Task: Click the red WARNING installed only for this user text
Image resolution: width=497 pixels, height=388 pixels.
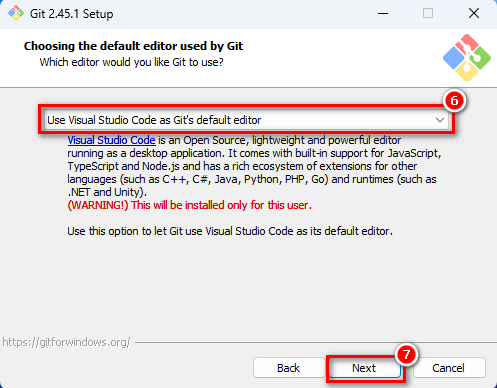Action: tap(189, 205)
